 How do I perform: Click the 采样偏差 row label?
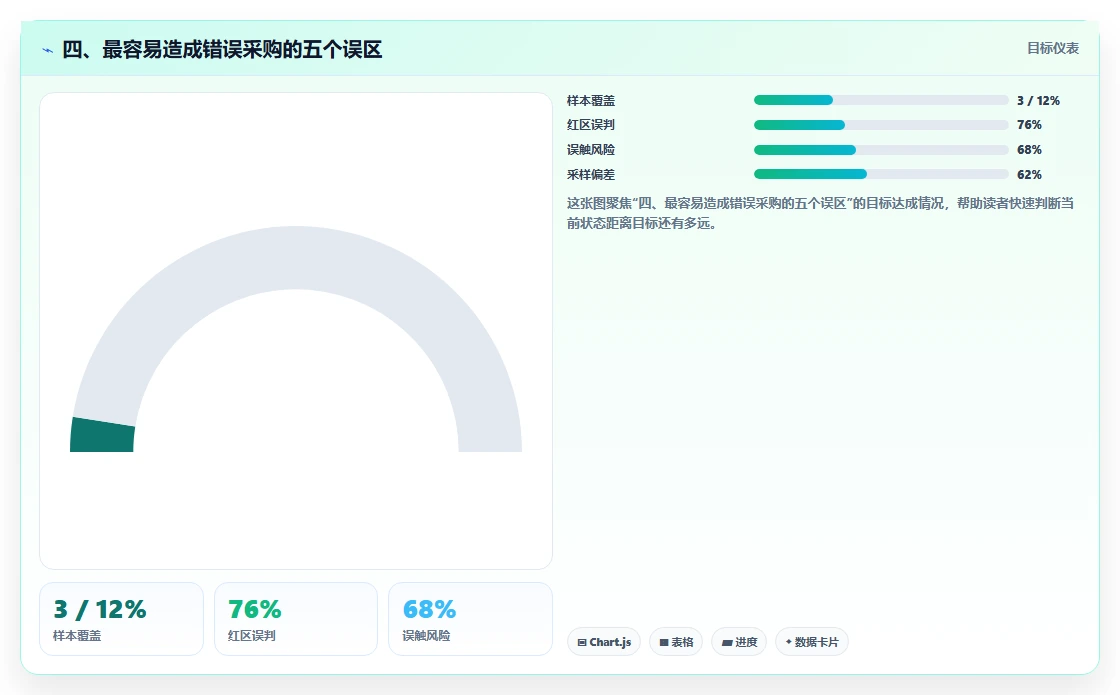coord(591,174)
